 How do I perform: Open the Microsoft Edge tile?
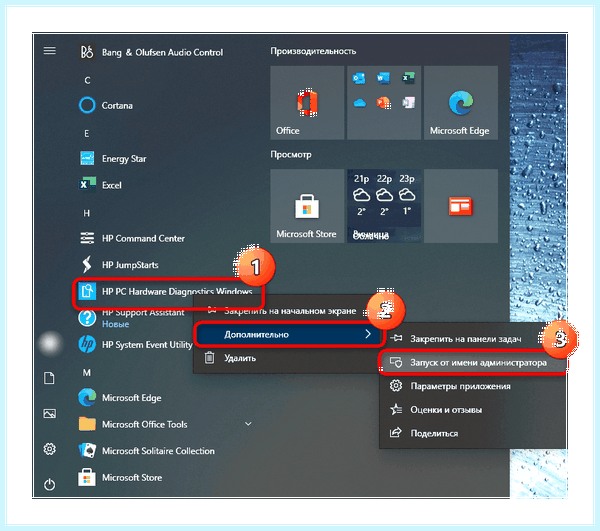tap(461, 103)
